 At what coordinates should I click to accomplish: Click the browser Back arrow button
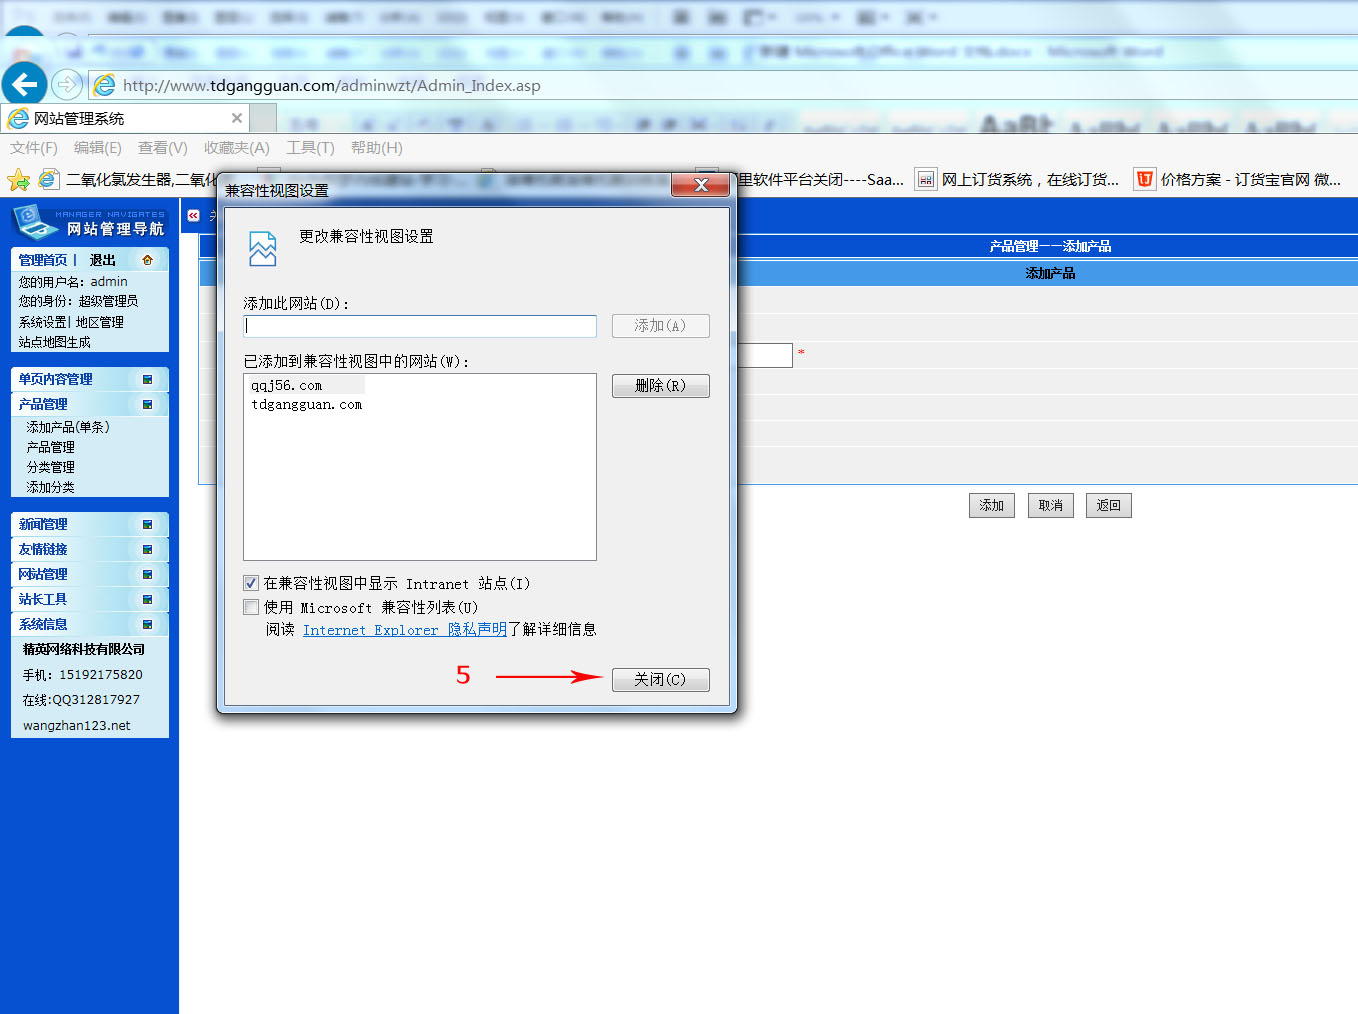tap(25, 84)
